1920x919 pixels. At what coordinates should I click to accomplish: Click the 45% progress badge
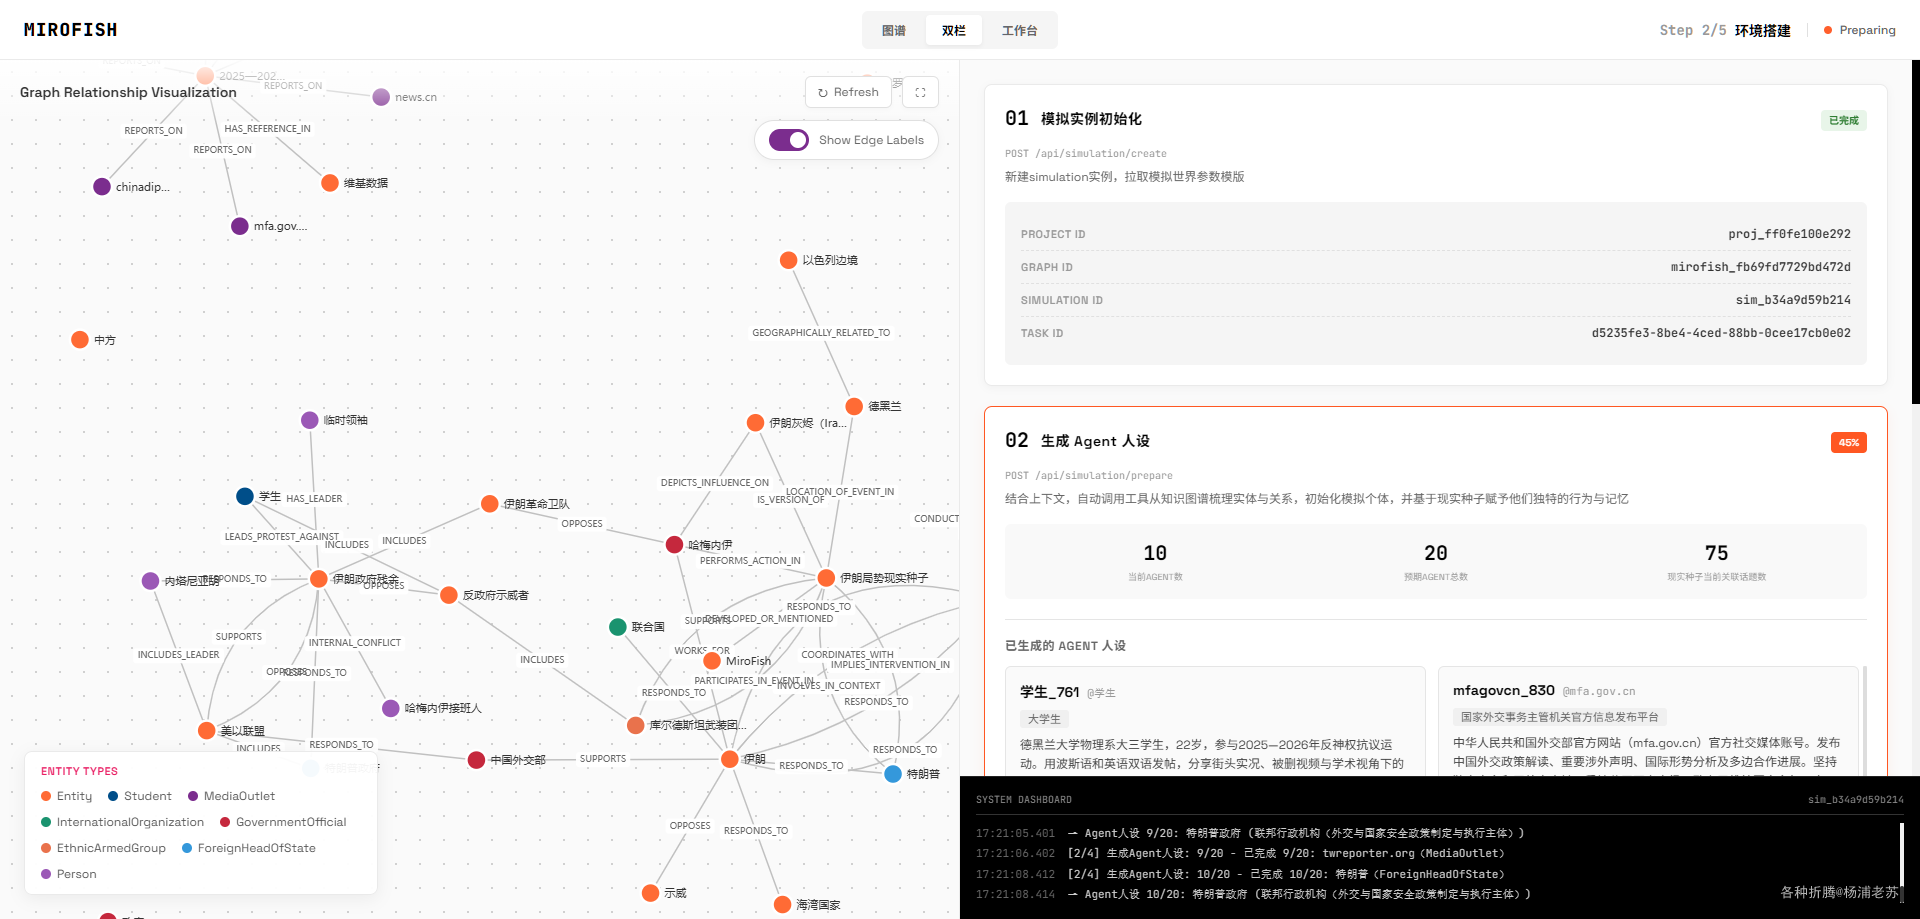(x=1848, y=443)
